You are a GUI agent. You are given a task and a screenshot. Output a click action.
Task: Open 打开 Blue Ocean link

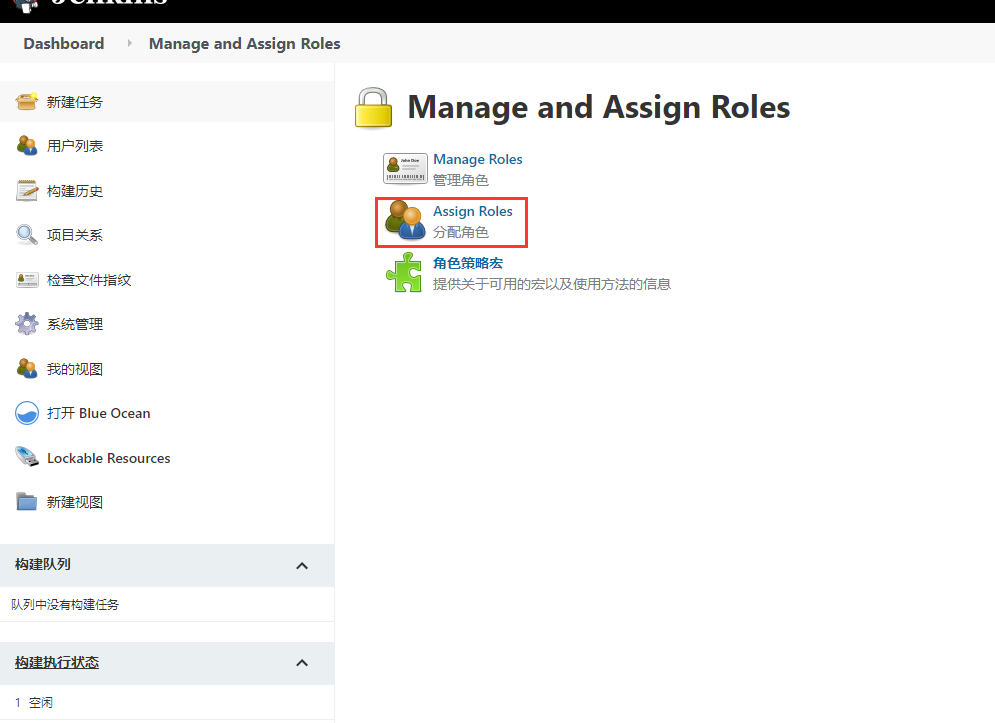98,413
